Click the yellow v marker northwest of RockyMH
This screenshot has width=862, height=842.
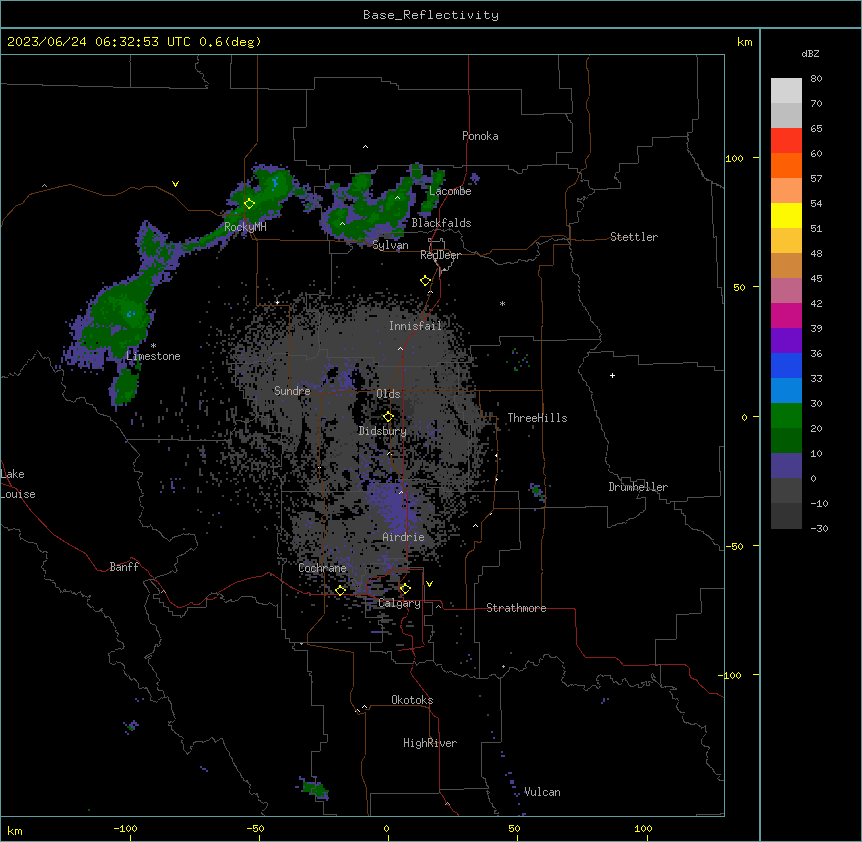(175, 184)
